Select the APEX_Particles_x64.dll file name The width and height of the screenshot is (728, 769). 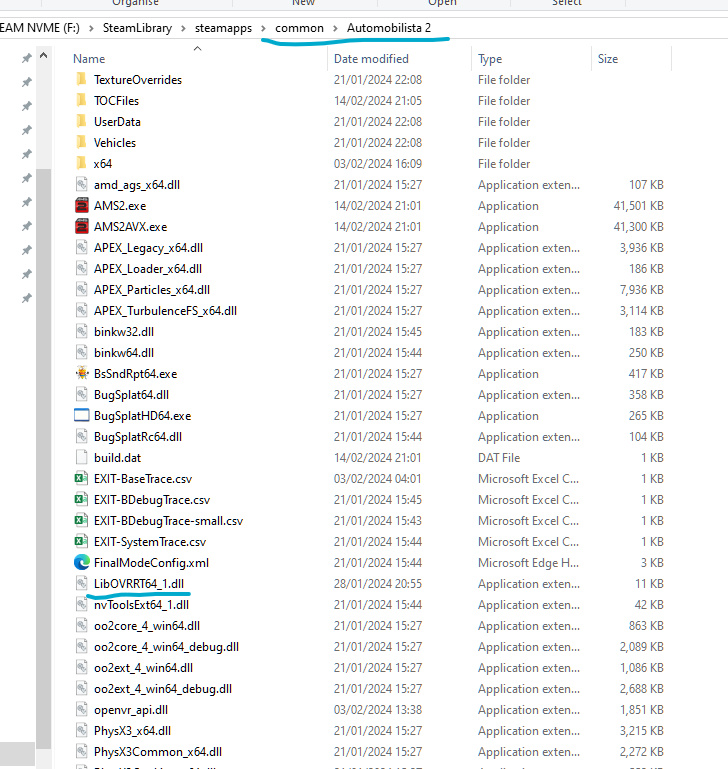click(x=152, y=290)
